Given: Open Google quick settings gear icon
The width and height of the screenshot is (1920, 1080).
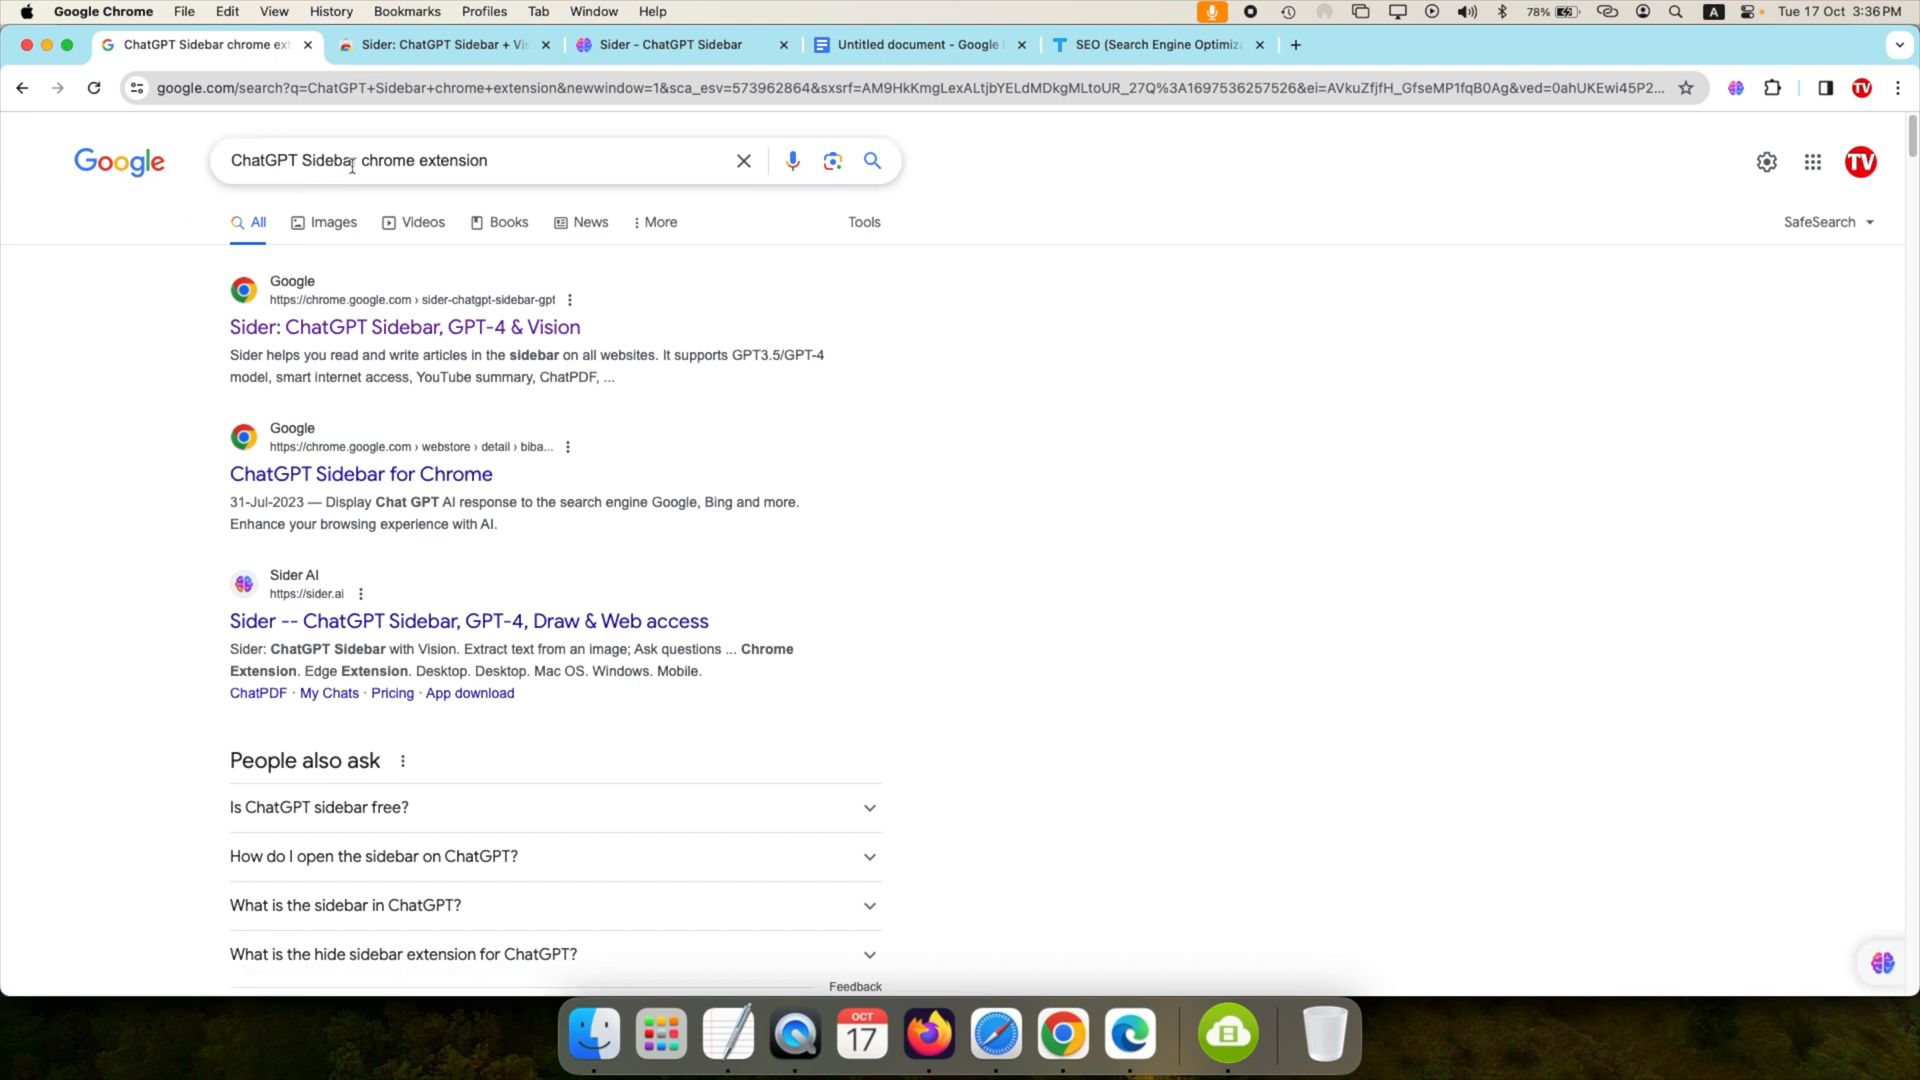Looking at the screenshot, I should (1767, 162).
